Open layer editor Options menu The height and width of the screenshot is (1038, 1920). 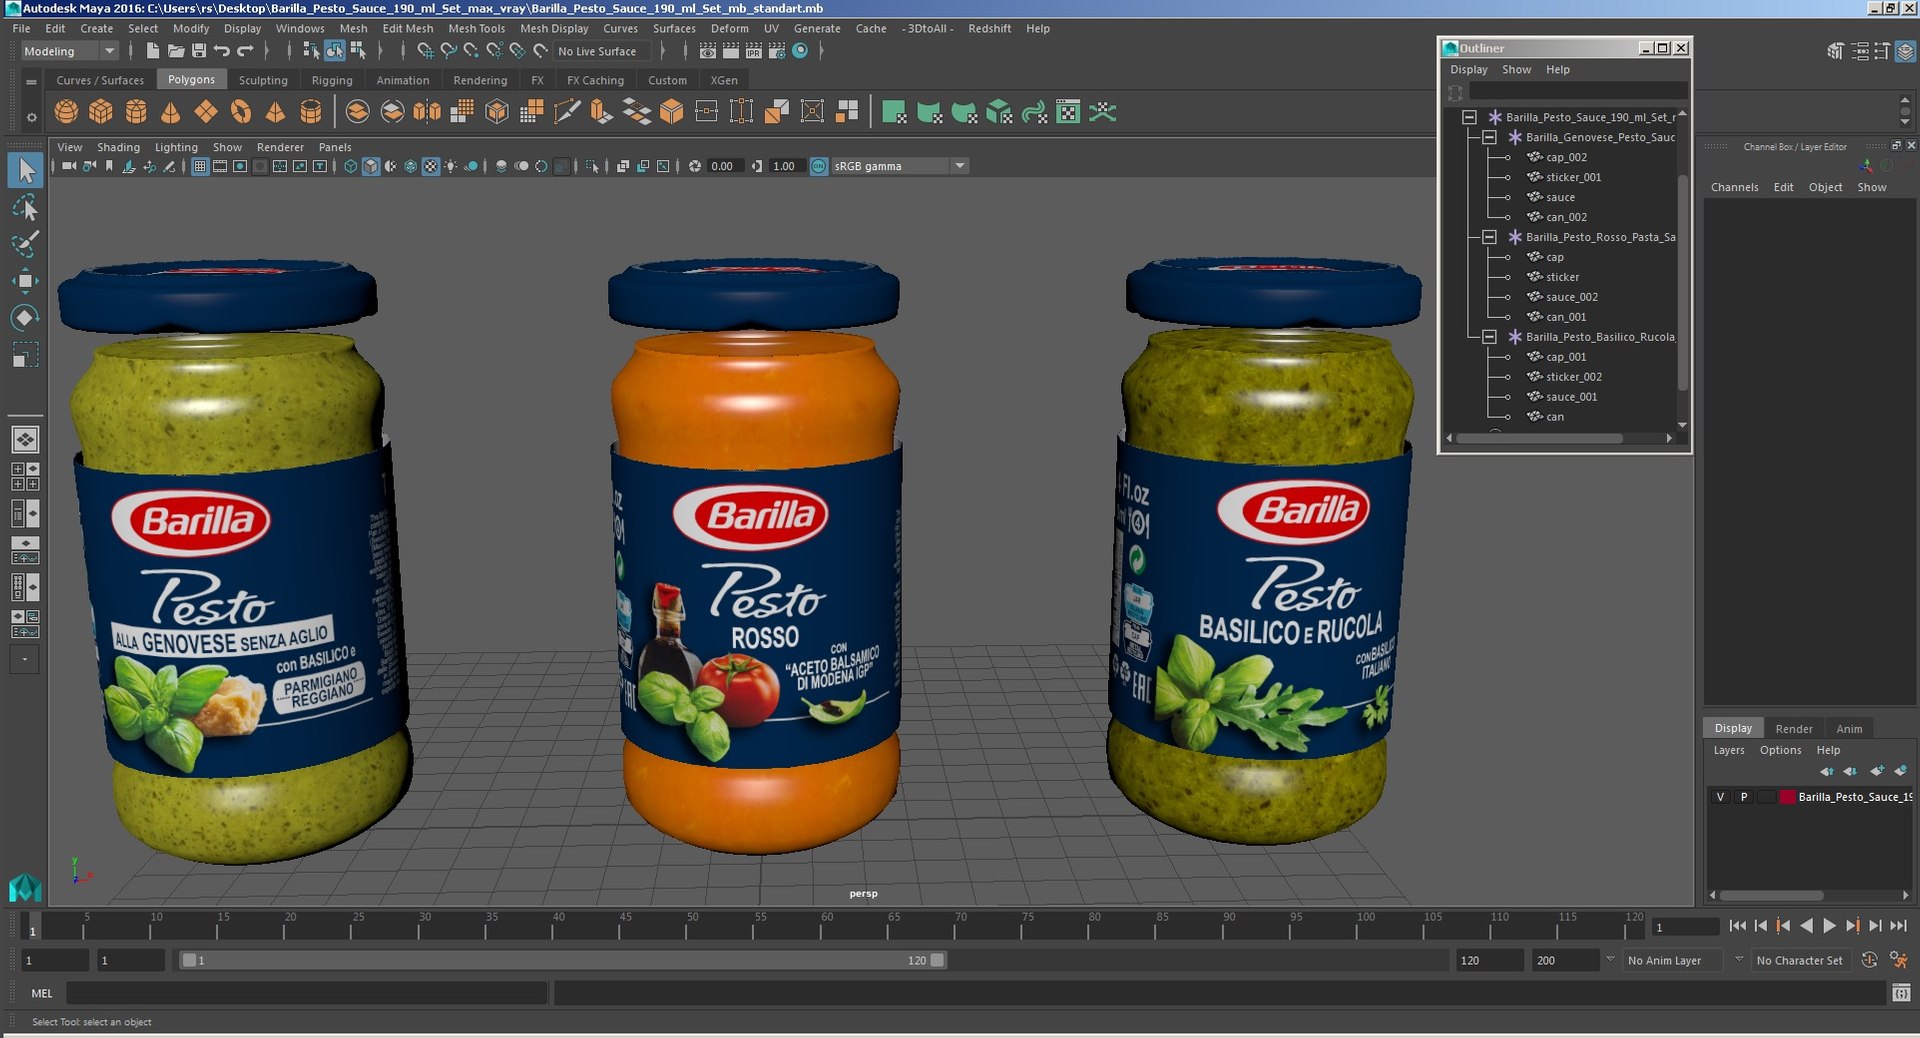pyautogui.click(x=1780, y=750)
